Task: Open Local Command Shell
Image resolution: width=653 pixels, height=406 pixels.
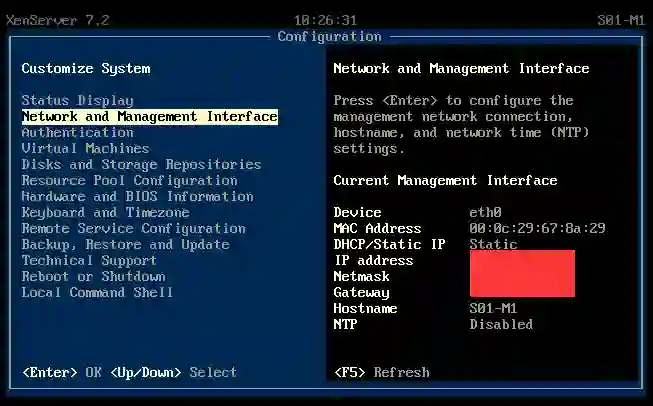Action: pyautogui.click(x=97, y=293)
